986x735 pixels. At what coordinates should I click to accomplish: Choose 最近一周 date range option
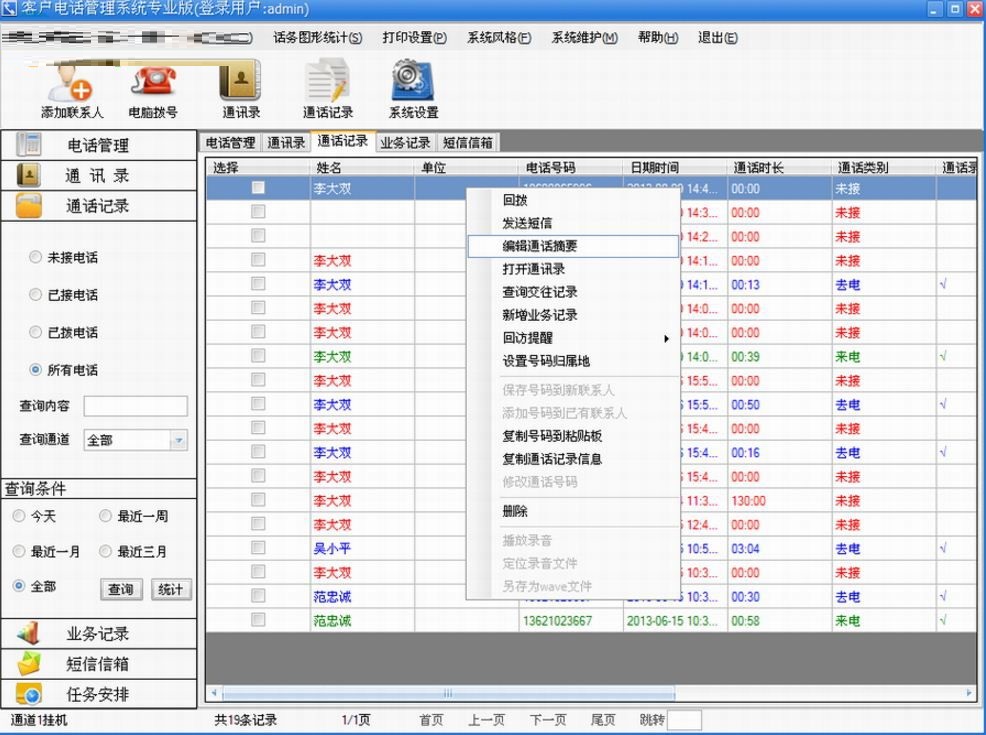tap(105, 516)
